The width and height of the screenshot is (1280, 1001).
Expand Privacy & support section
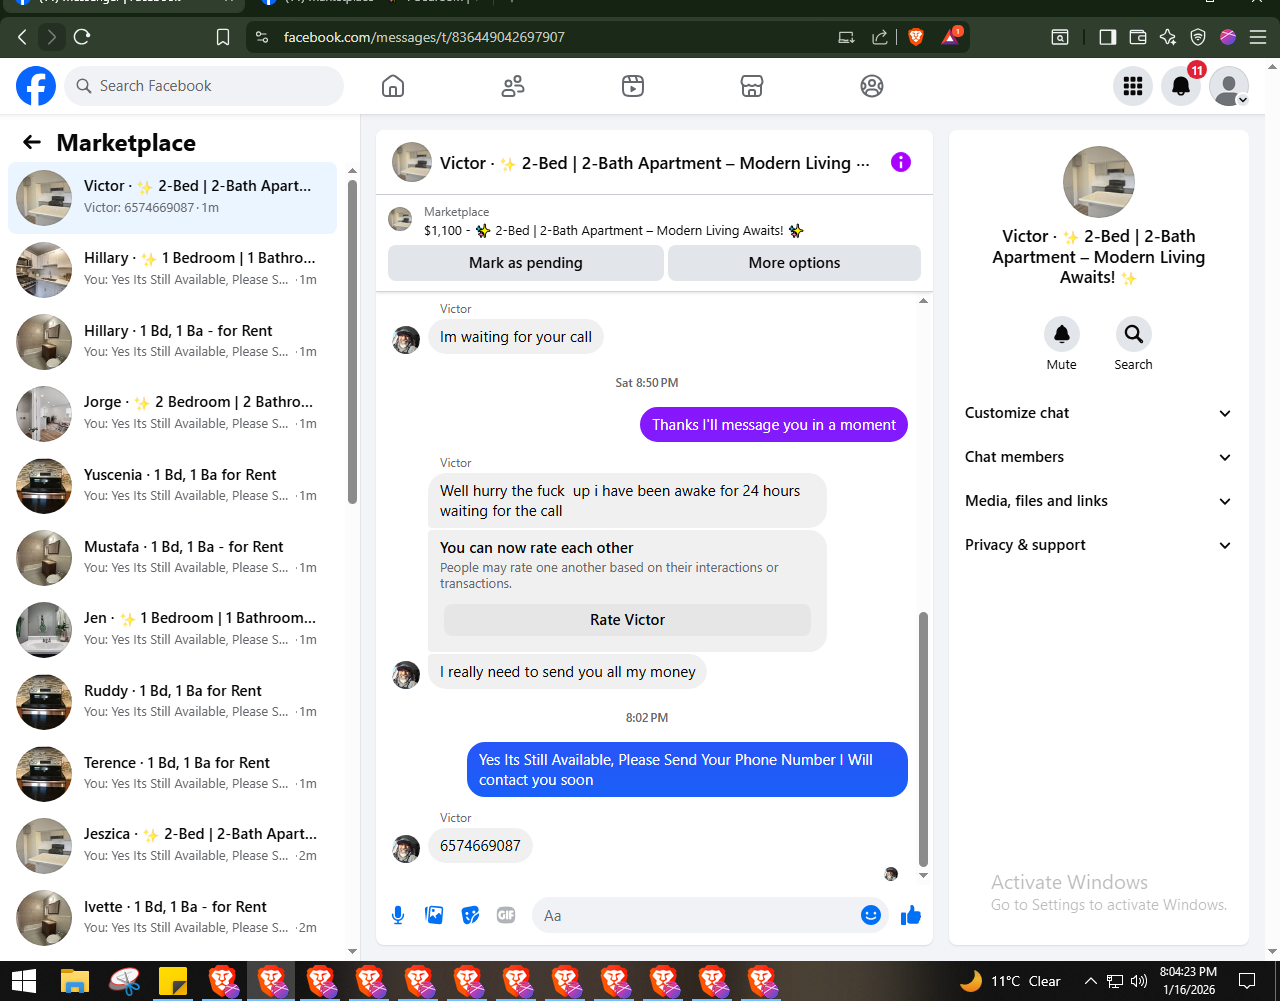click(x=1098, y=545)
